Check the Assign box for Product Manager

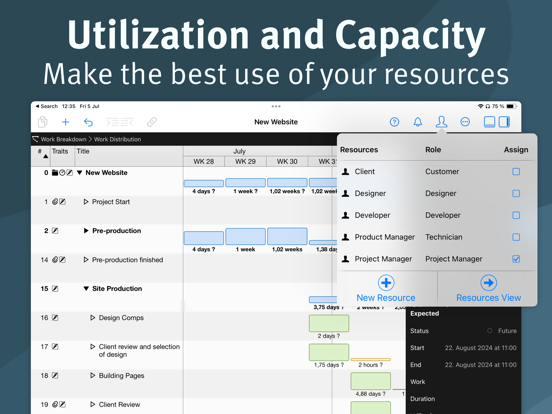pyautogui.click(x=516, y=237)
